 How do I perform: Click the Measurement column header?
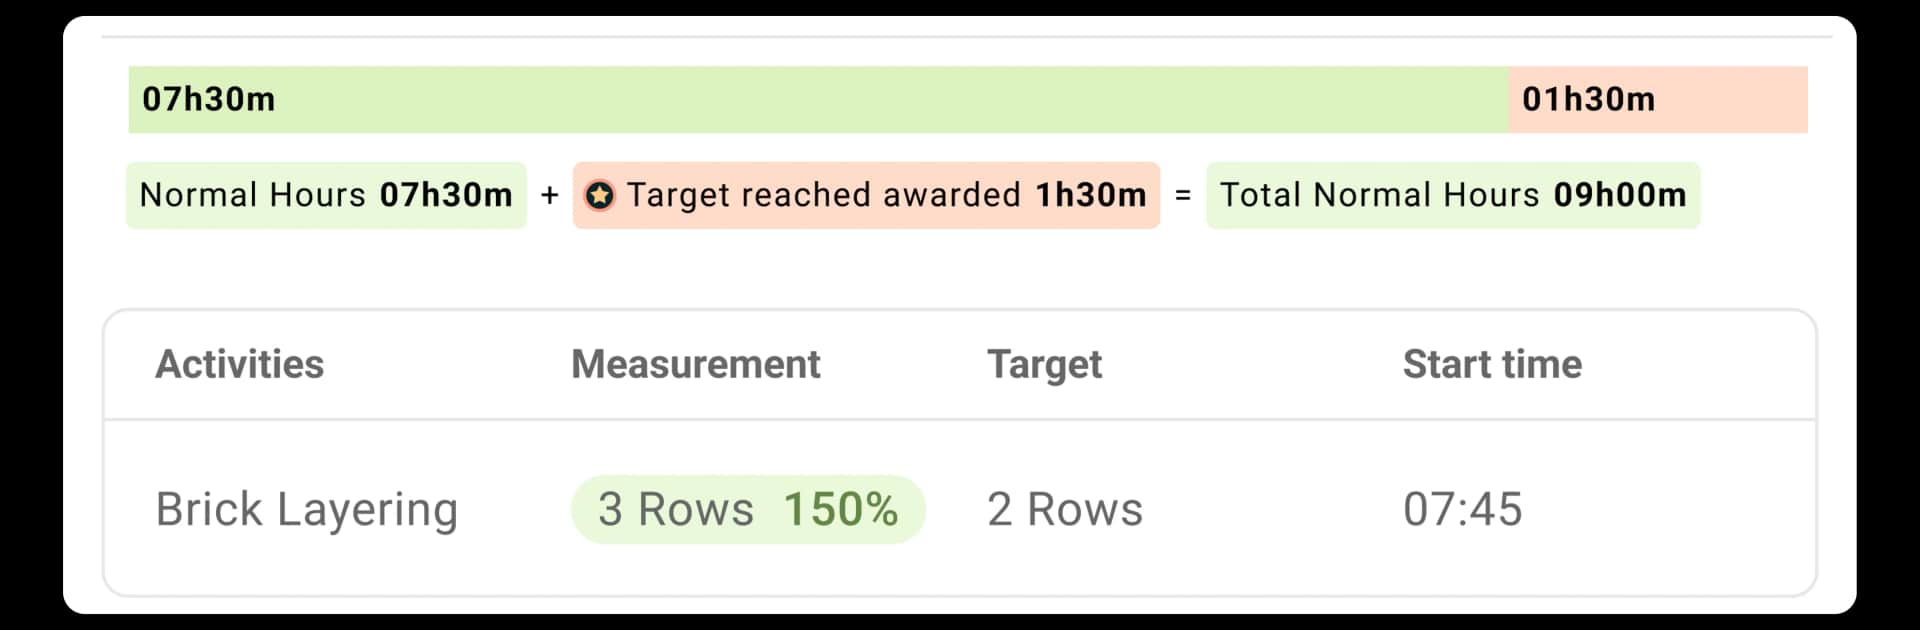695,364
